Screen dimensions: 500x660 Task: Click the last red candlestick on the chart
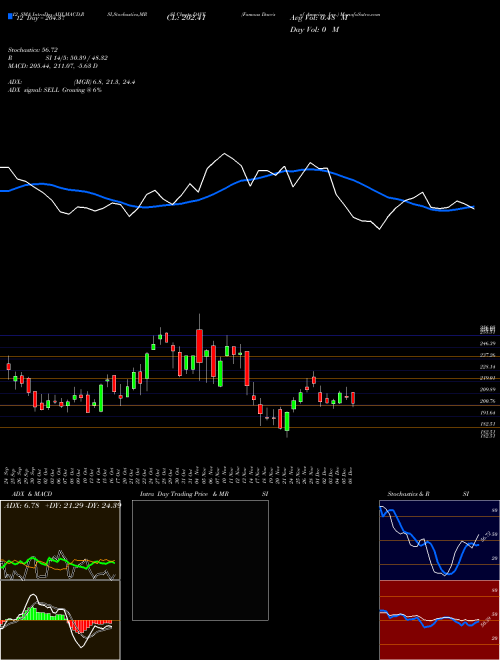point(353,398)
